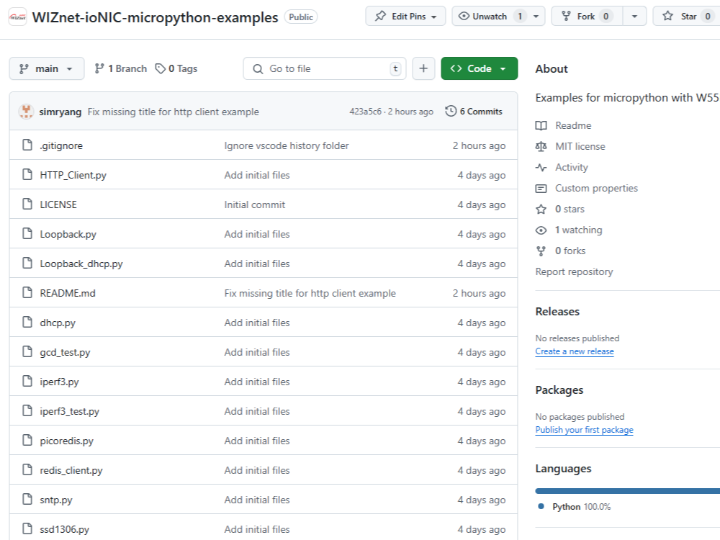Click the Python language progress bar

pyautogui.click(x=627, y=491)
